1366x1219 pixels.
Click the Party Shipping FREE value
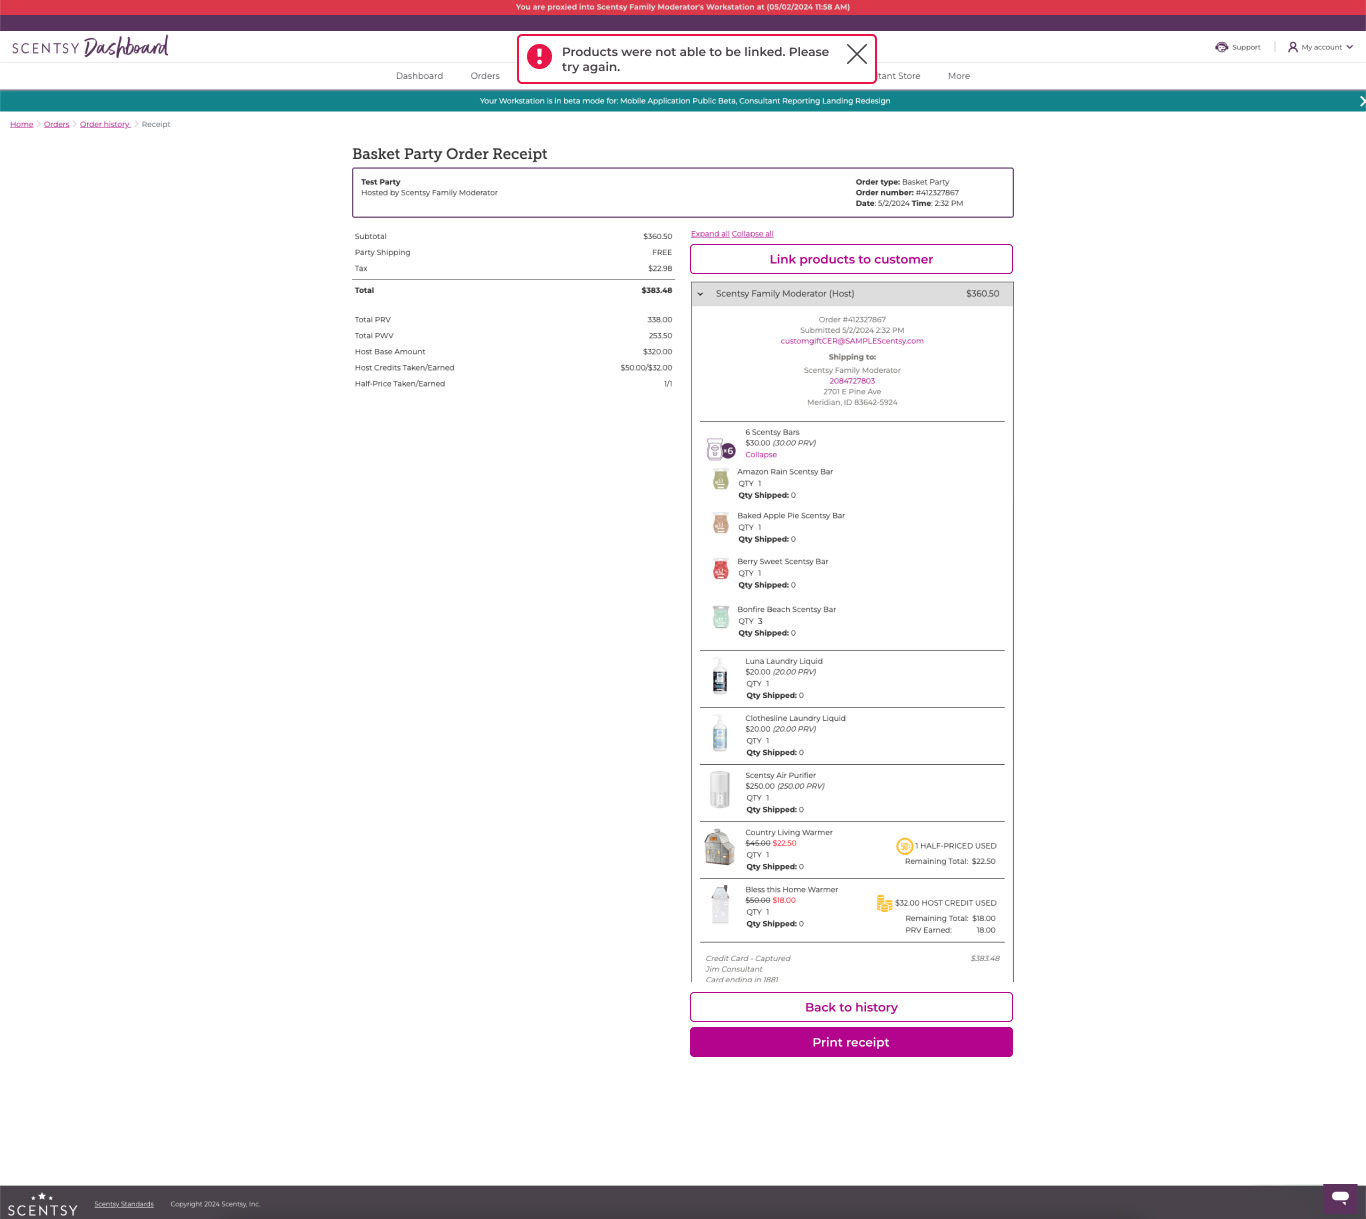[x=662, y=253]
